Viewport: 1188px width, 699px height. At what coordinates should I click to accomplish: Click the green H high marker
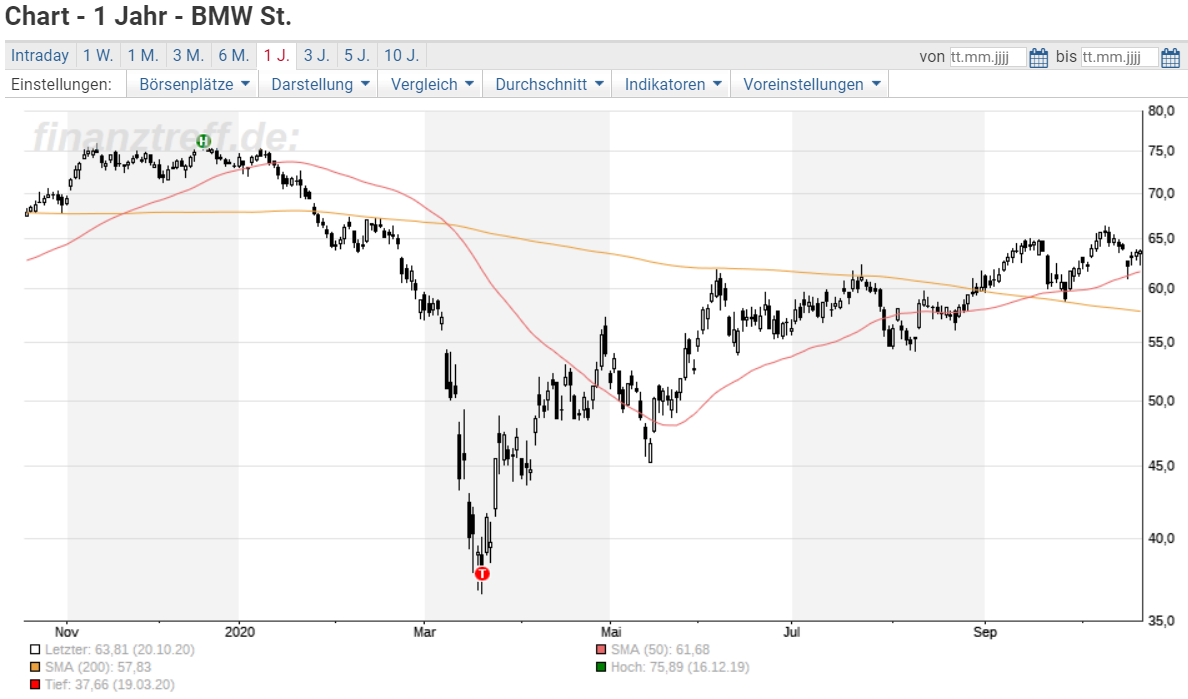tap(203, 141)
